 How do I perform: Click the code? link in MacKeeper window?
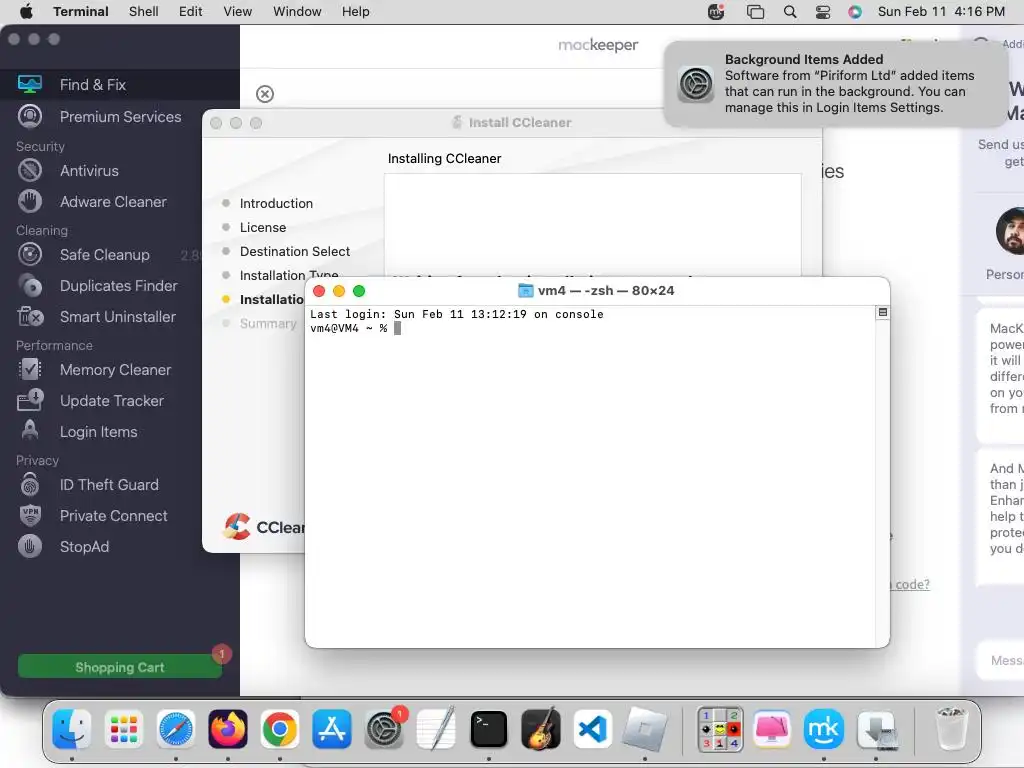pyautogui.click(x=912, y=584)
